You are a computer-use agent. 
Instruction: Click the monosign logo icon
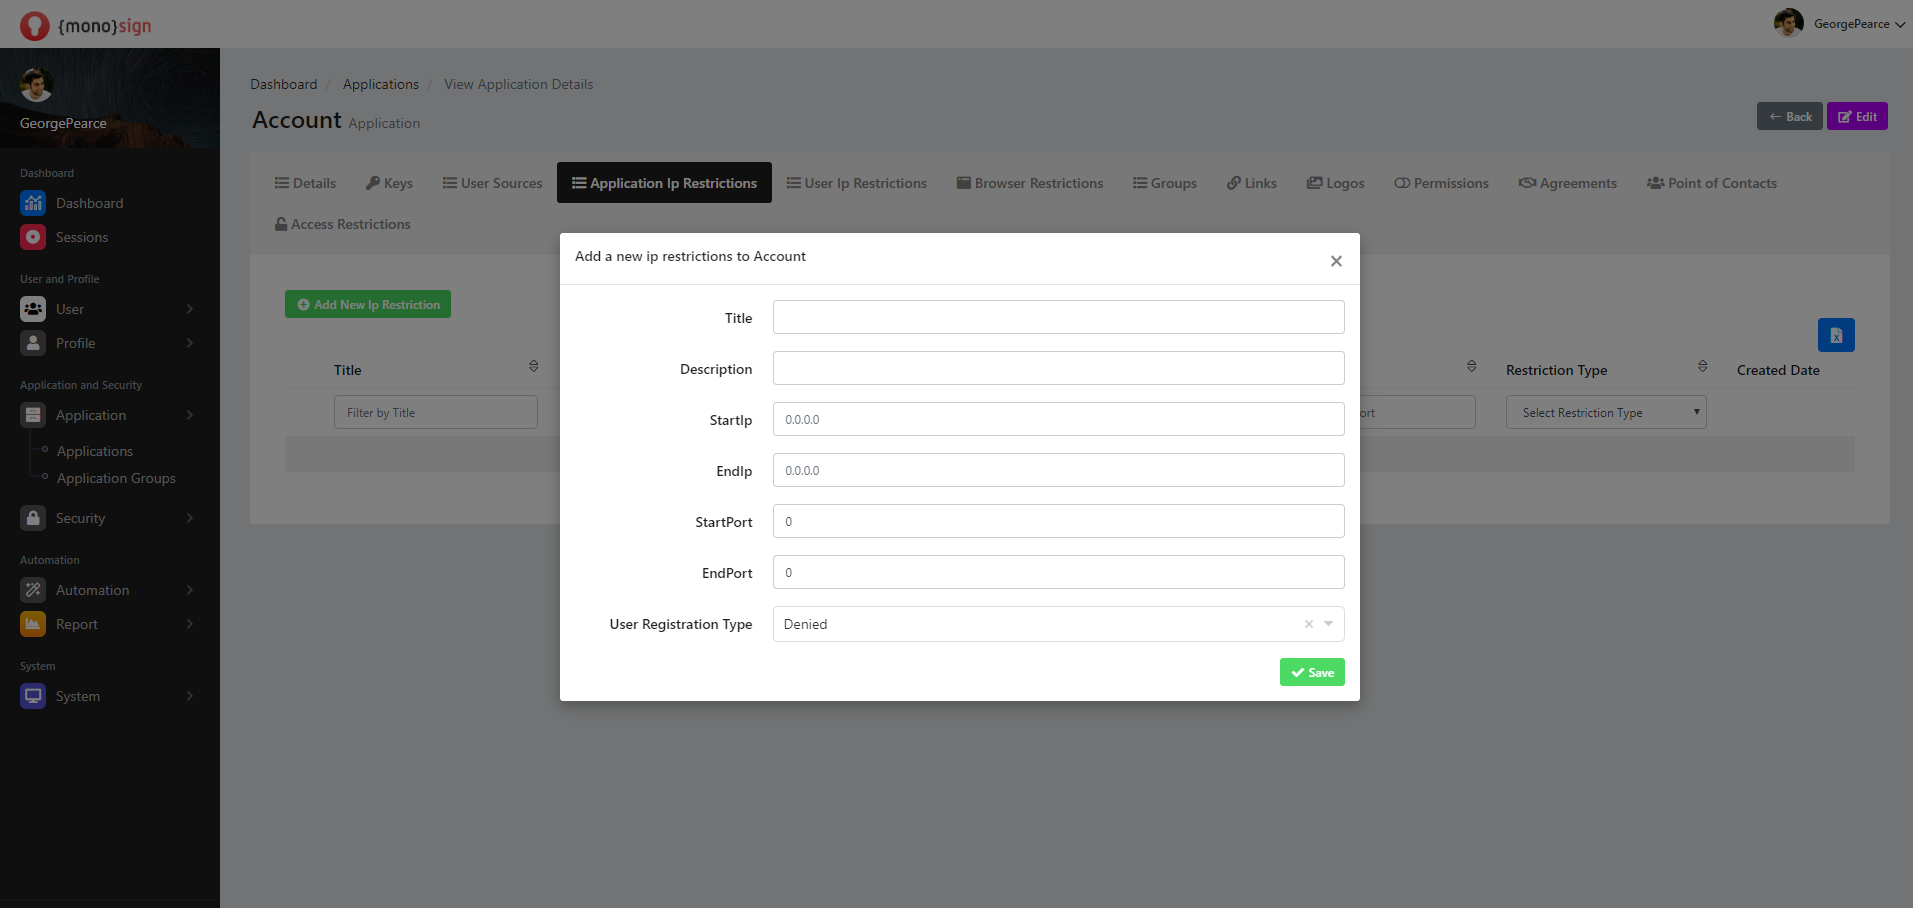[35, 25]
